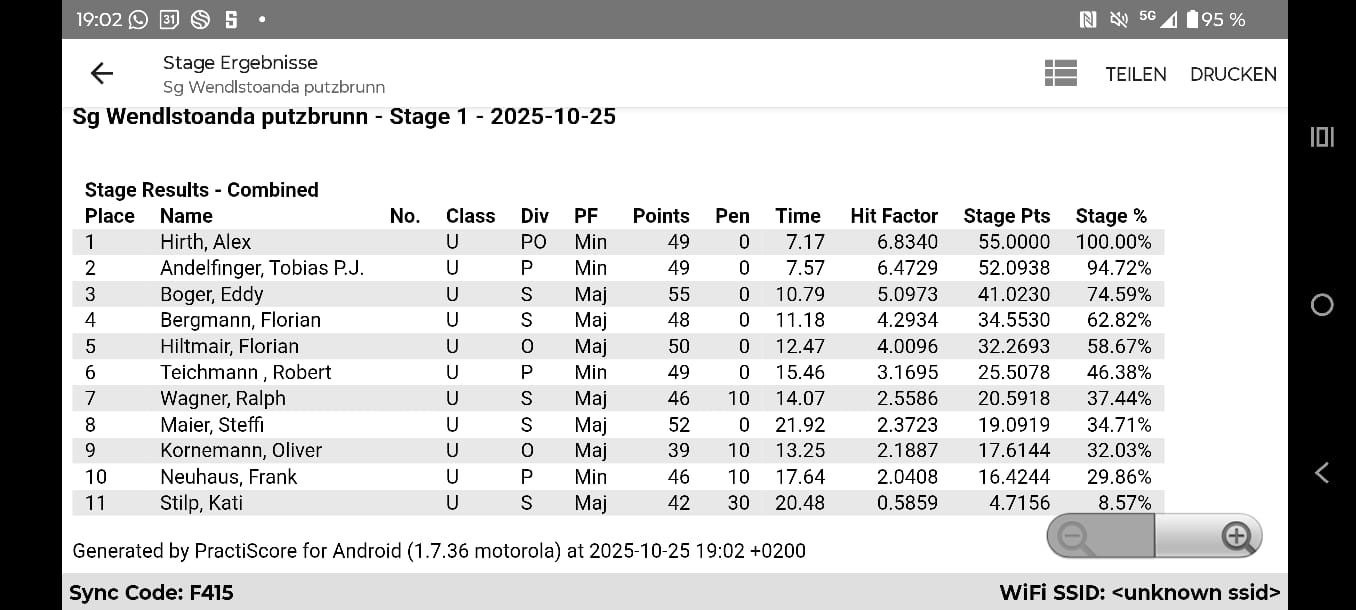Tap the Sync Code F415 label
The height and width of the screenshot is (610, 1356).
151,593
